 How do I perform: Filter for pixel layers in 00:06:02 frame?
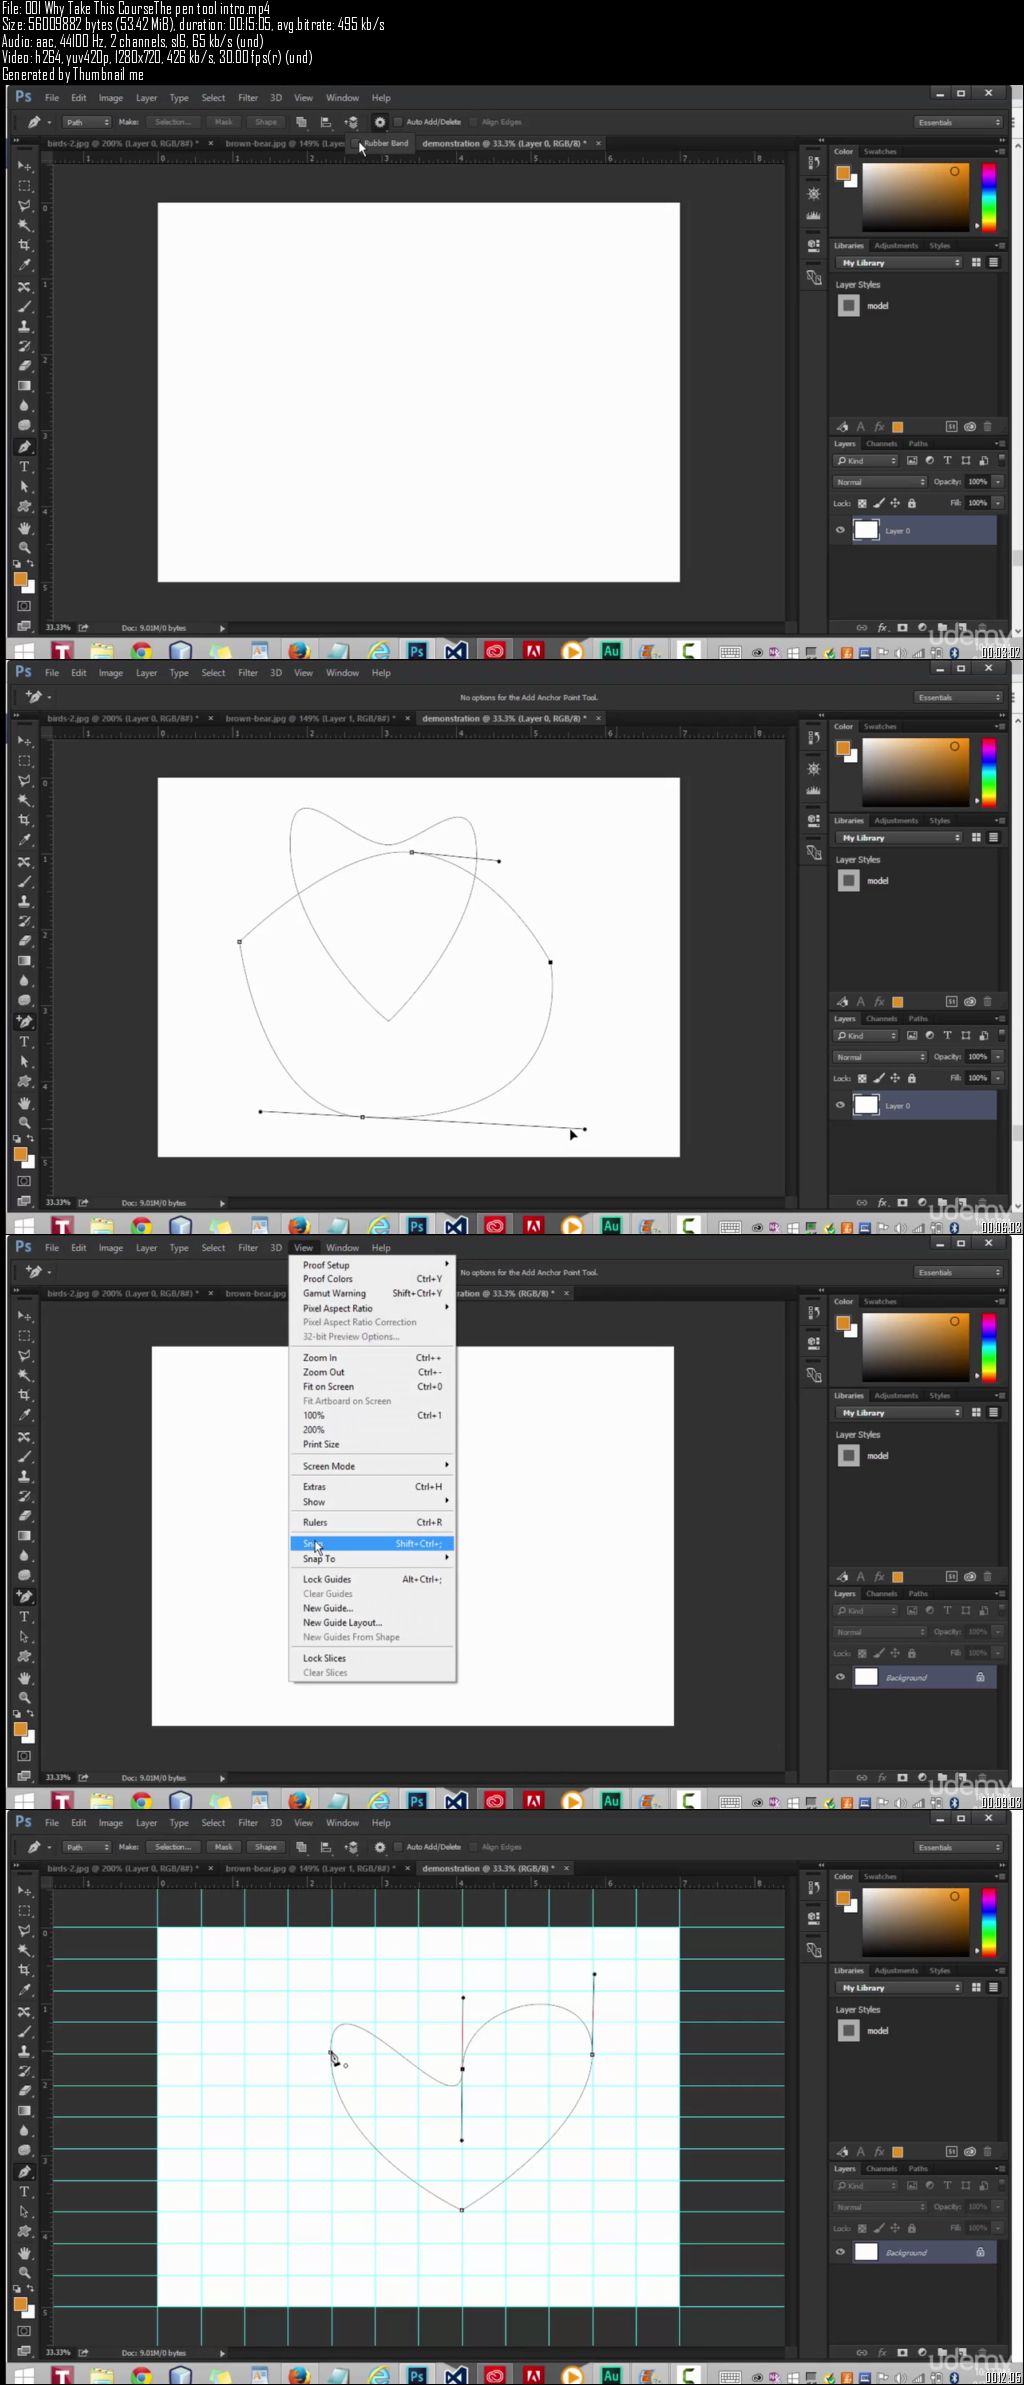912,1036
